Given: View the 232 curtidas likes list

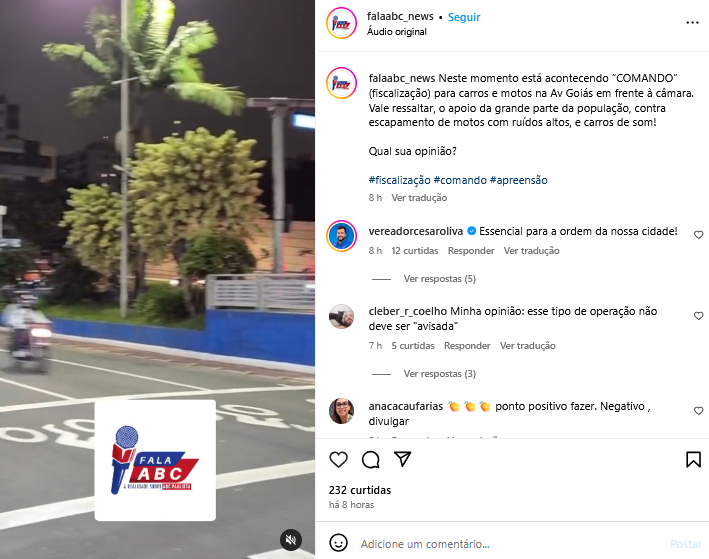Looking at the screenshot, I should (x=360, y=490).
